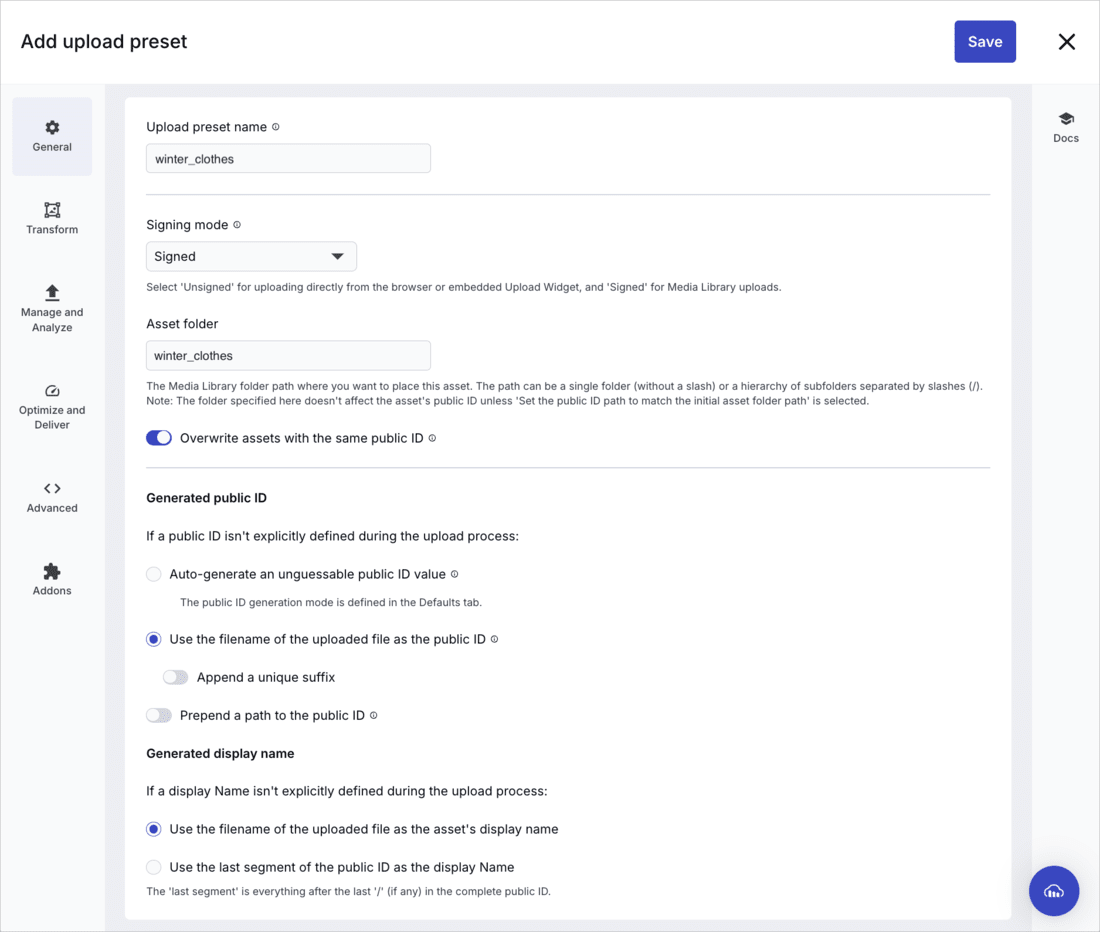Switch to the Transform tab
Screen dimensions: 1100x932
point(52,218)
